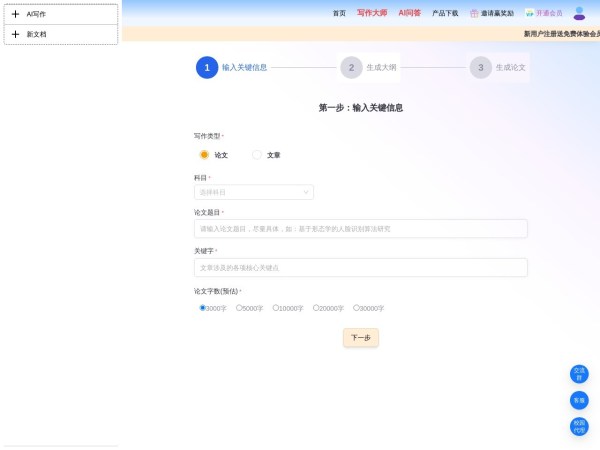Click the plus icon beside AI写作
600x450 pixels.
click(x=15, y=14)
